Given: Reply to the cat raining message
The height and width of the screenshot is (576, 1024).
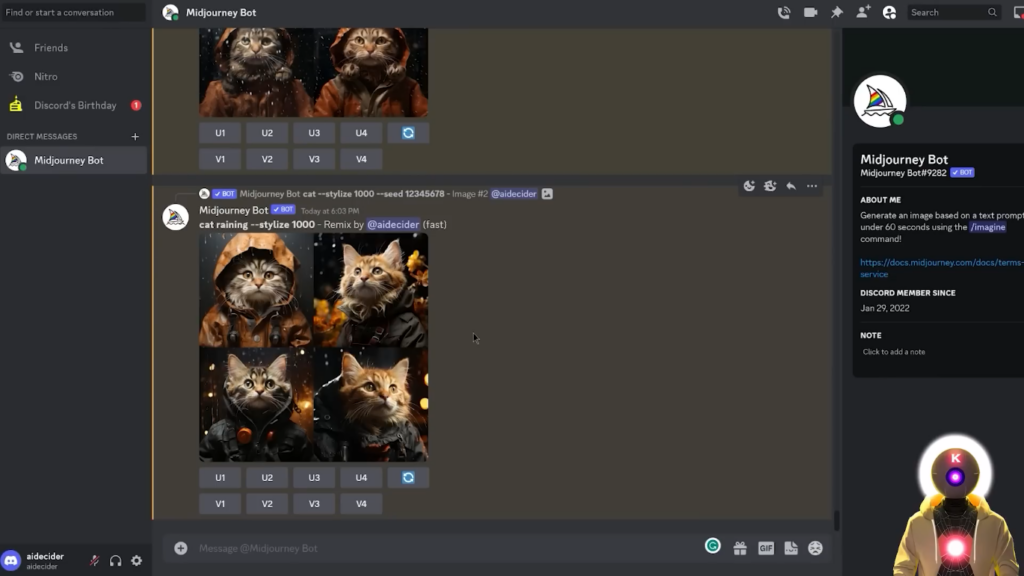Looking at the screenshot, I should (791, 186).
